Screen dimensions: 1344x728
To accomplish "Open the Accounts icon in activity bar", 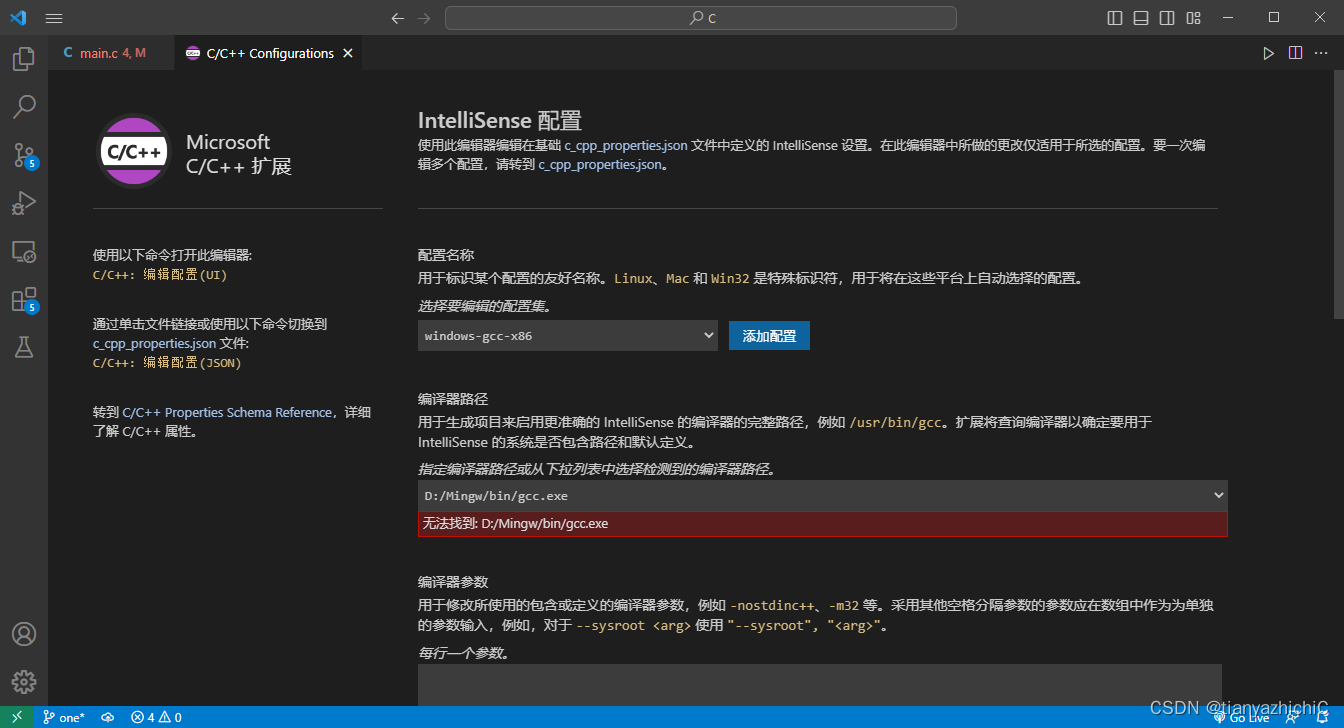I will pyautogui.click(x=24, y=634).
